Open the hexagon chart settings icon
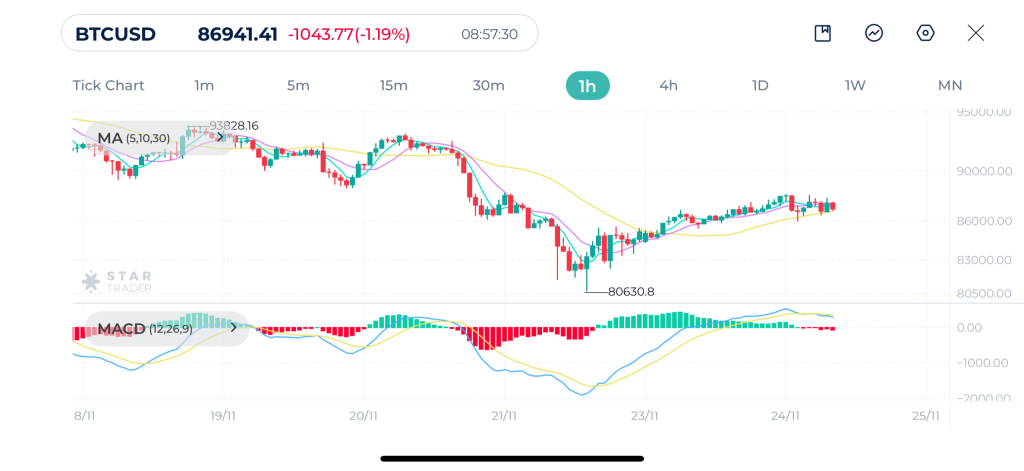The height and width of the screenshot is (471, 1024). (926, 33)
